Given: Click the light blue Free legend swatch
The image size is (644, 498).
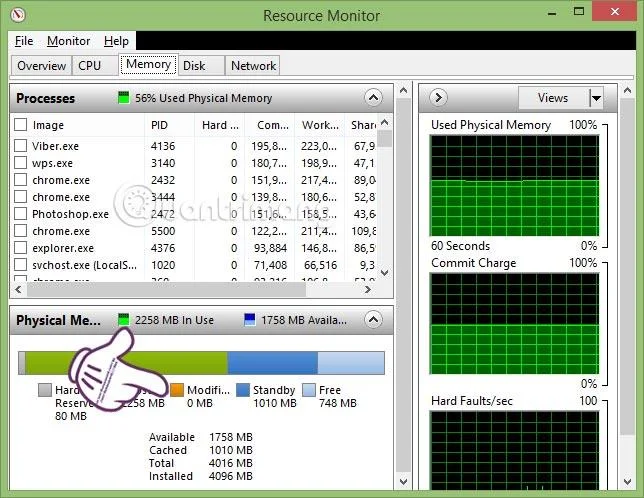Looking at the screenshot, I should click(308, 390).
